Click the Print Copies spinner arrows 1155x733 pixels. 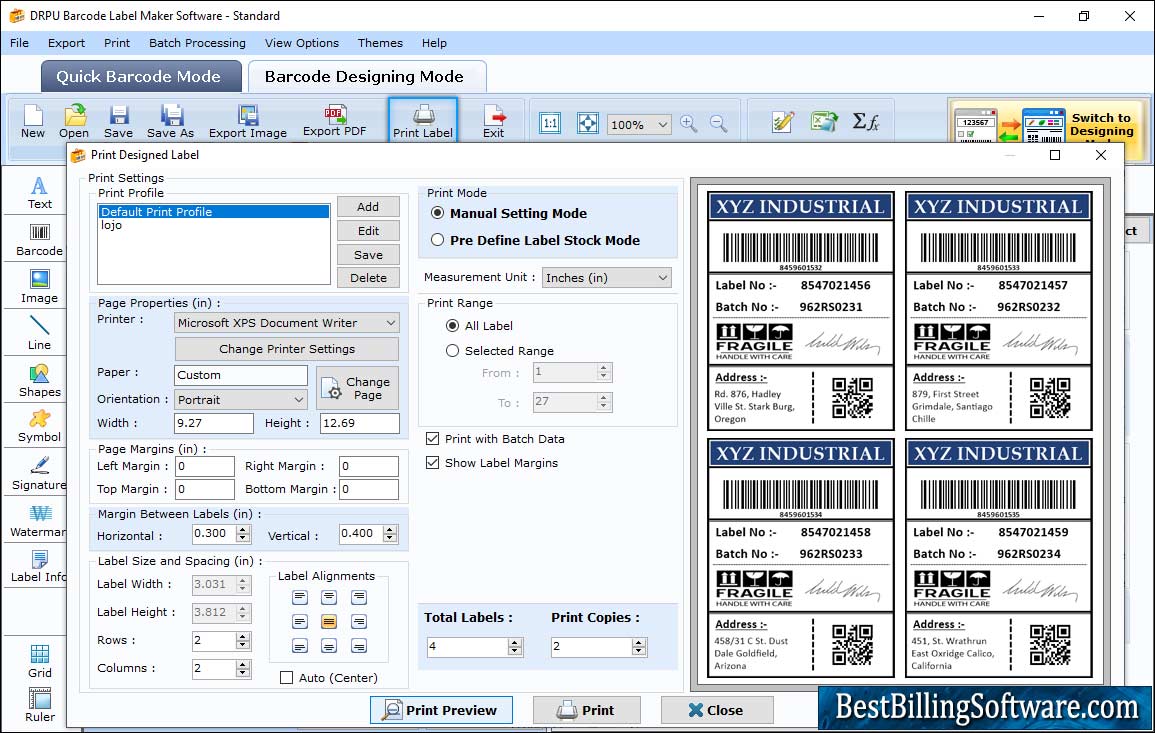click(x=639, y=647)
